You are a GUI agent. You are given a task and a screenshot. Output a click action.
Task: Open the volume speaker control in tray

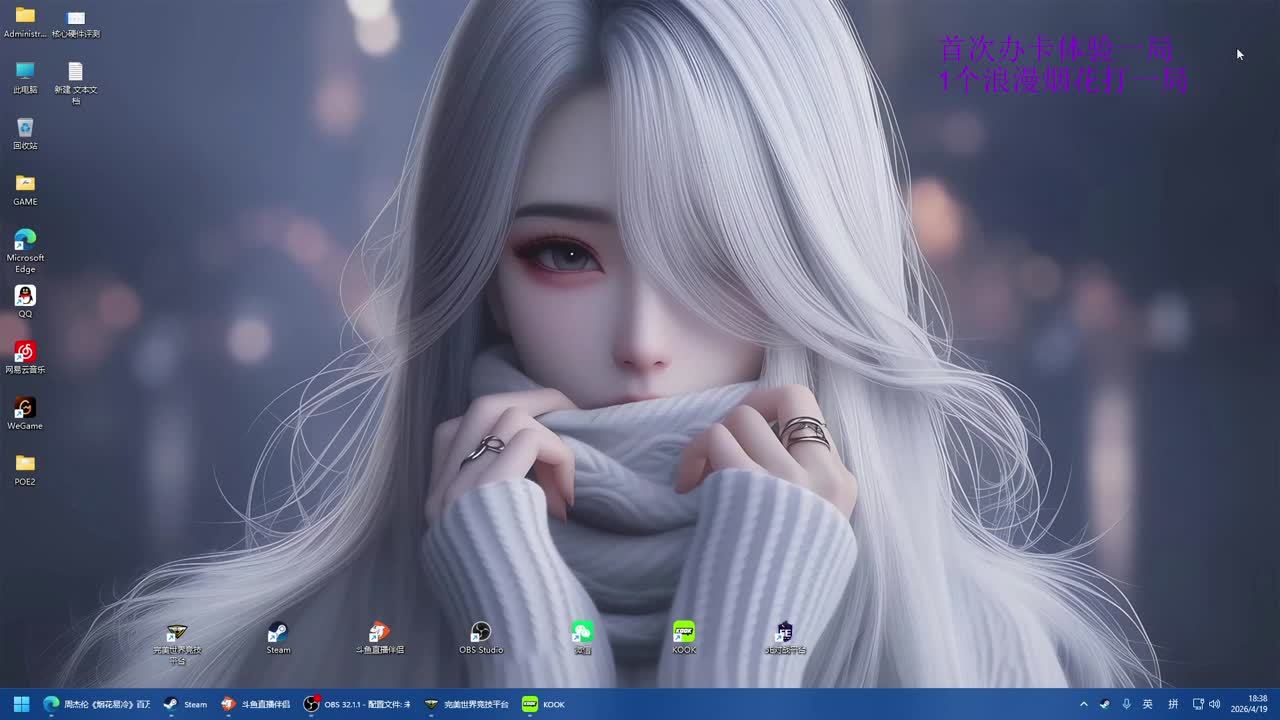click(x=1215, y=704)
